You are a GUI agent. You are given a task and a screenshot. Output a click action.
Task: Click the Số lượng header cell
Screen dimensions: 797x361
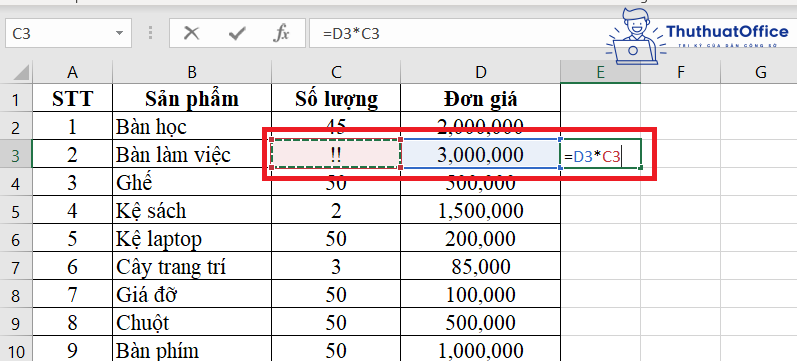(336, 98)
